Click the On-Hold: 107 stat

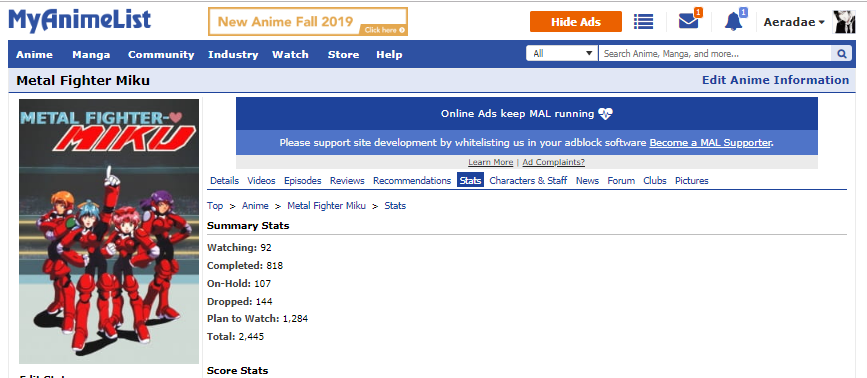[x=239, y=284]
